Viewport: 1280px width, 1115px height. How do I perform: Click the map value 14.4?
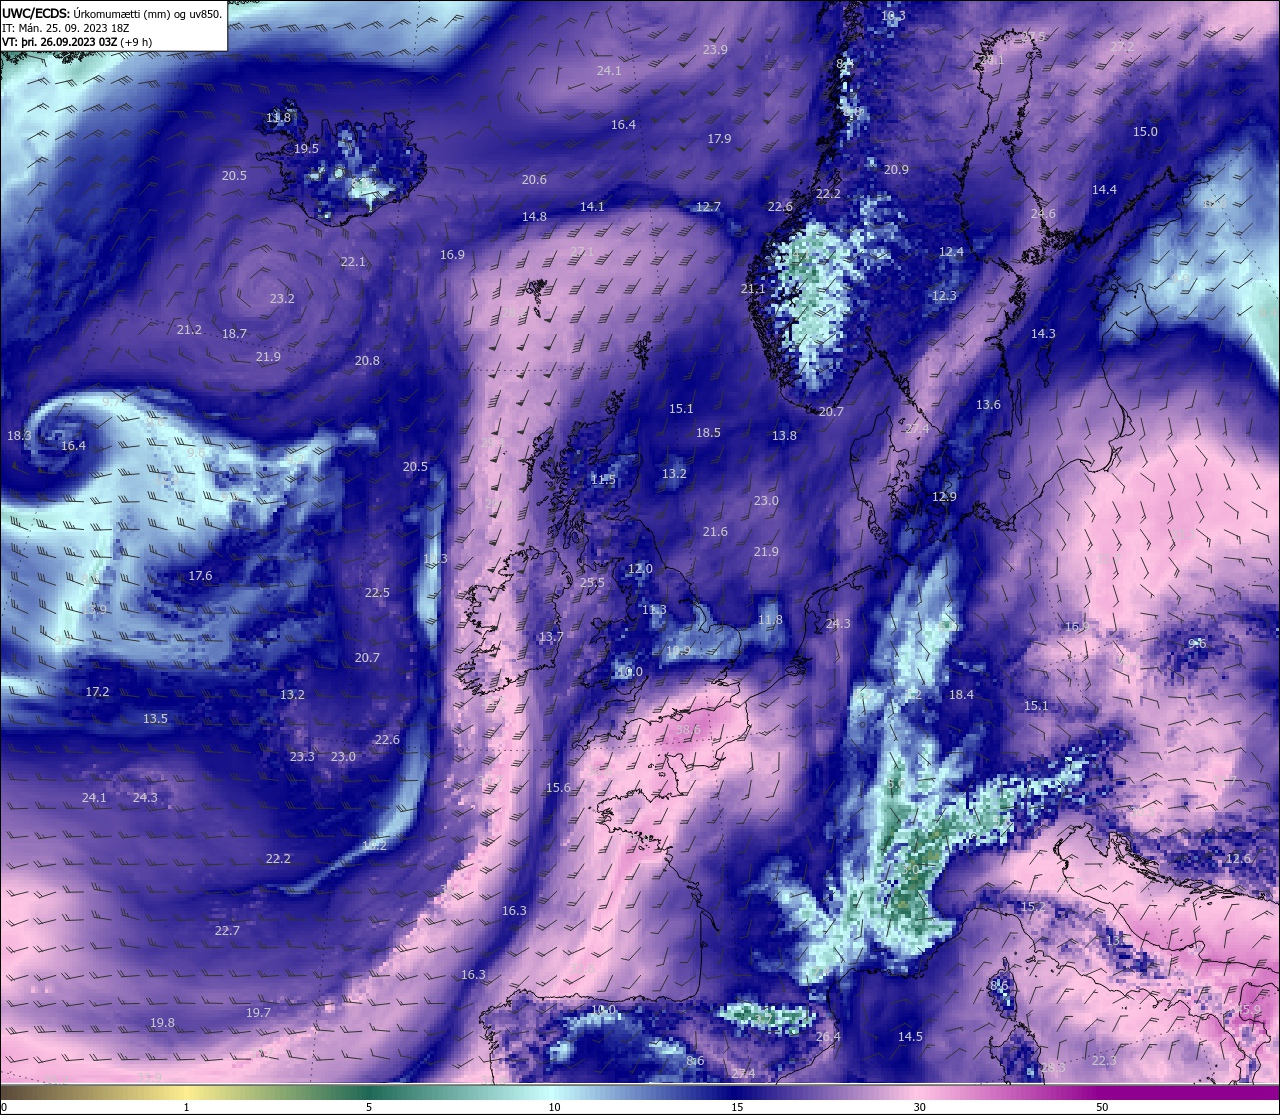point(1104,190)
